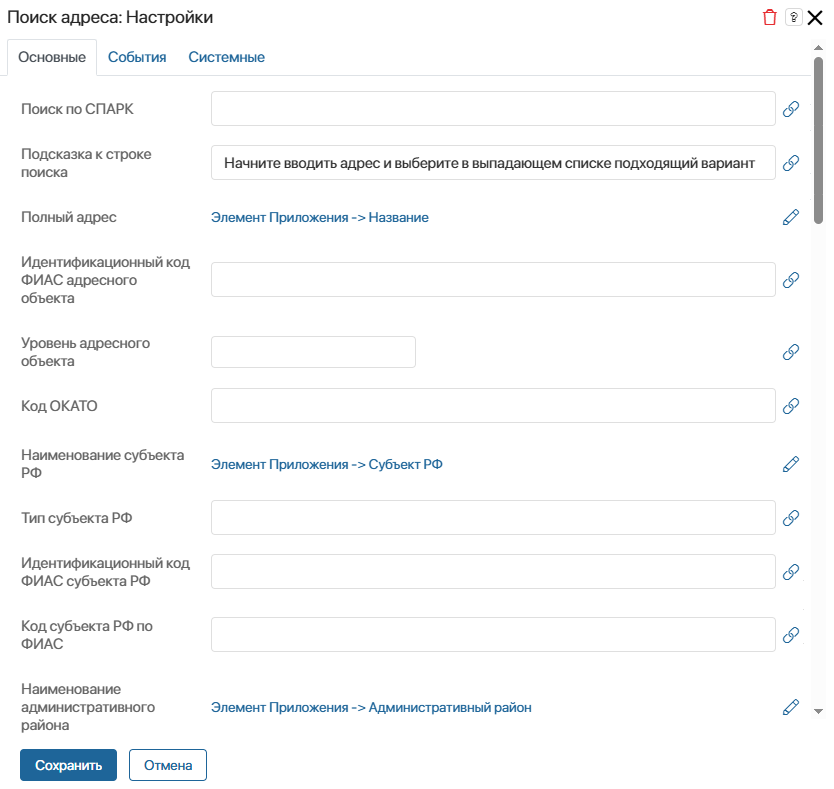The width and height of the screenshot is (834, 789).
Task: Click into the Код ОКАТО text field
Action: pos(493,406)
